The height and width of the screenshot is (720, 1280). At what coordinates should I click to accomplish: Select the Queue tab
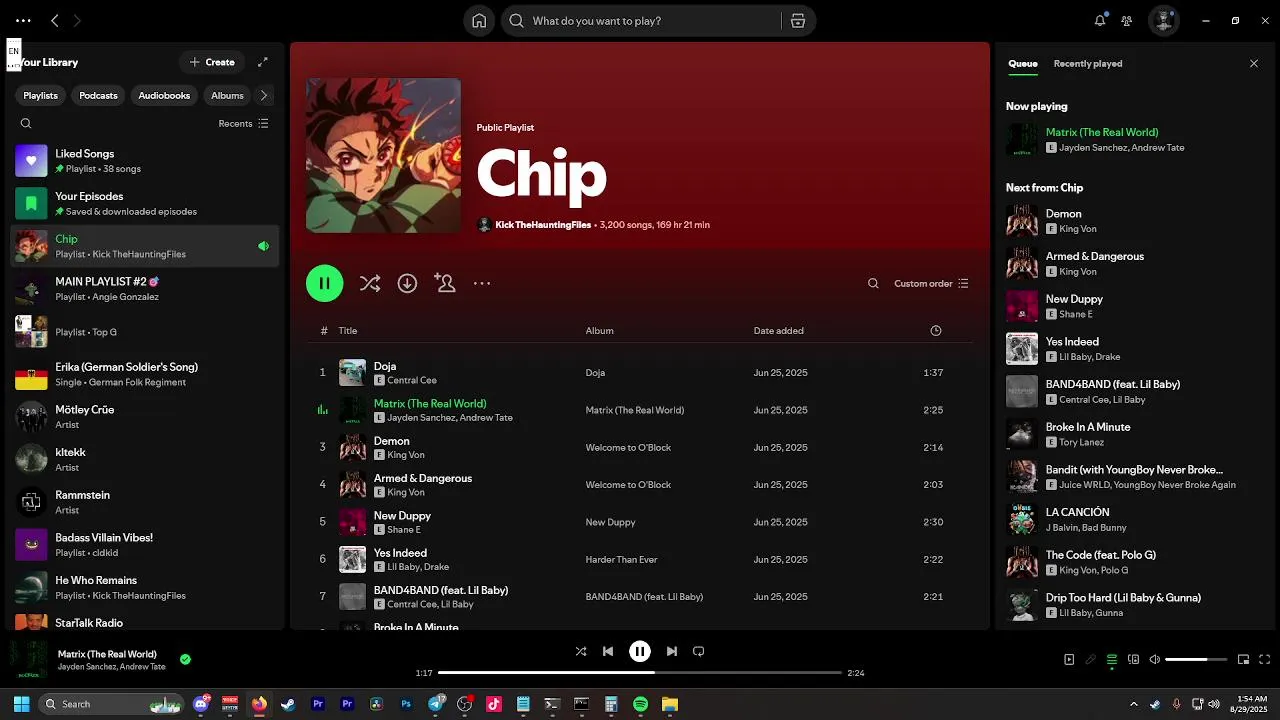[x=1022, y=64]
